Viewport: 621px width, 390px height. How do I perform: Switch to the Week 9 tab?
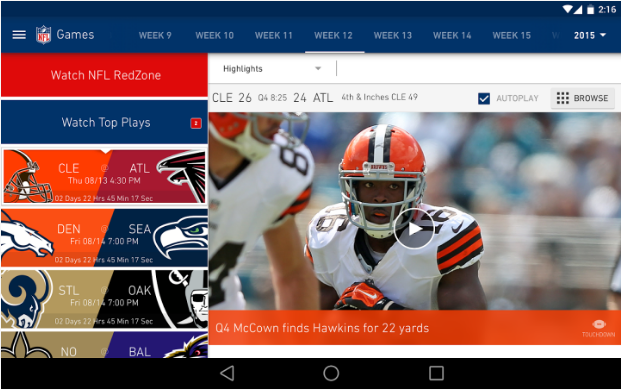(155, 36)
